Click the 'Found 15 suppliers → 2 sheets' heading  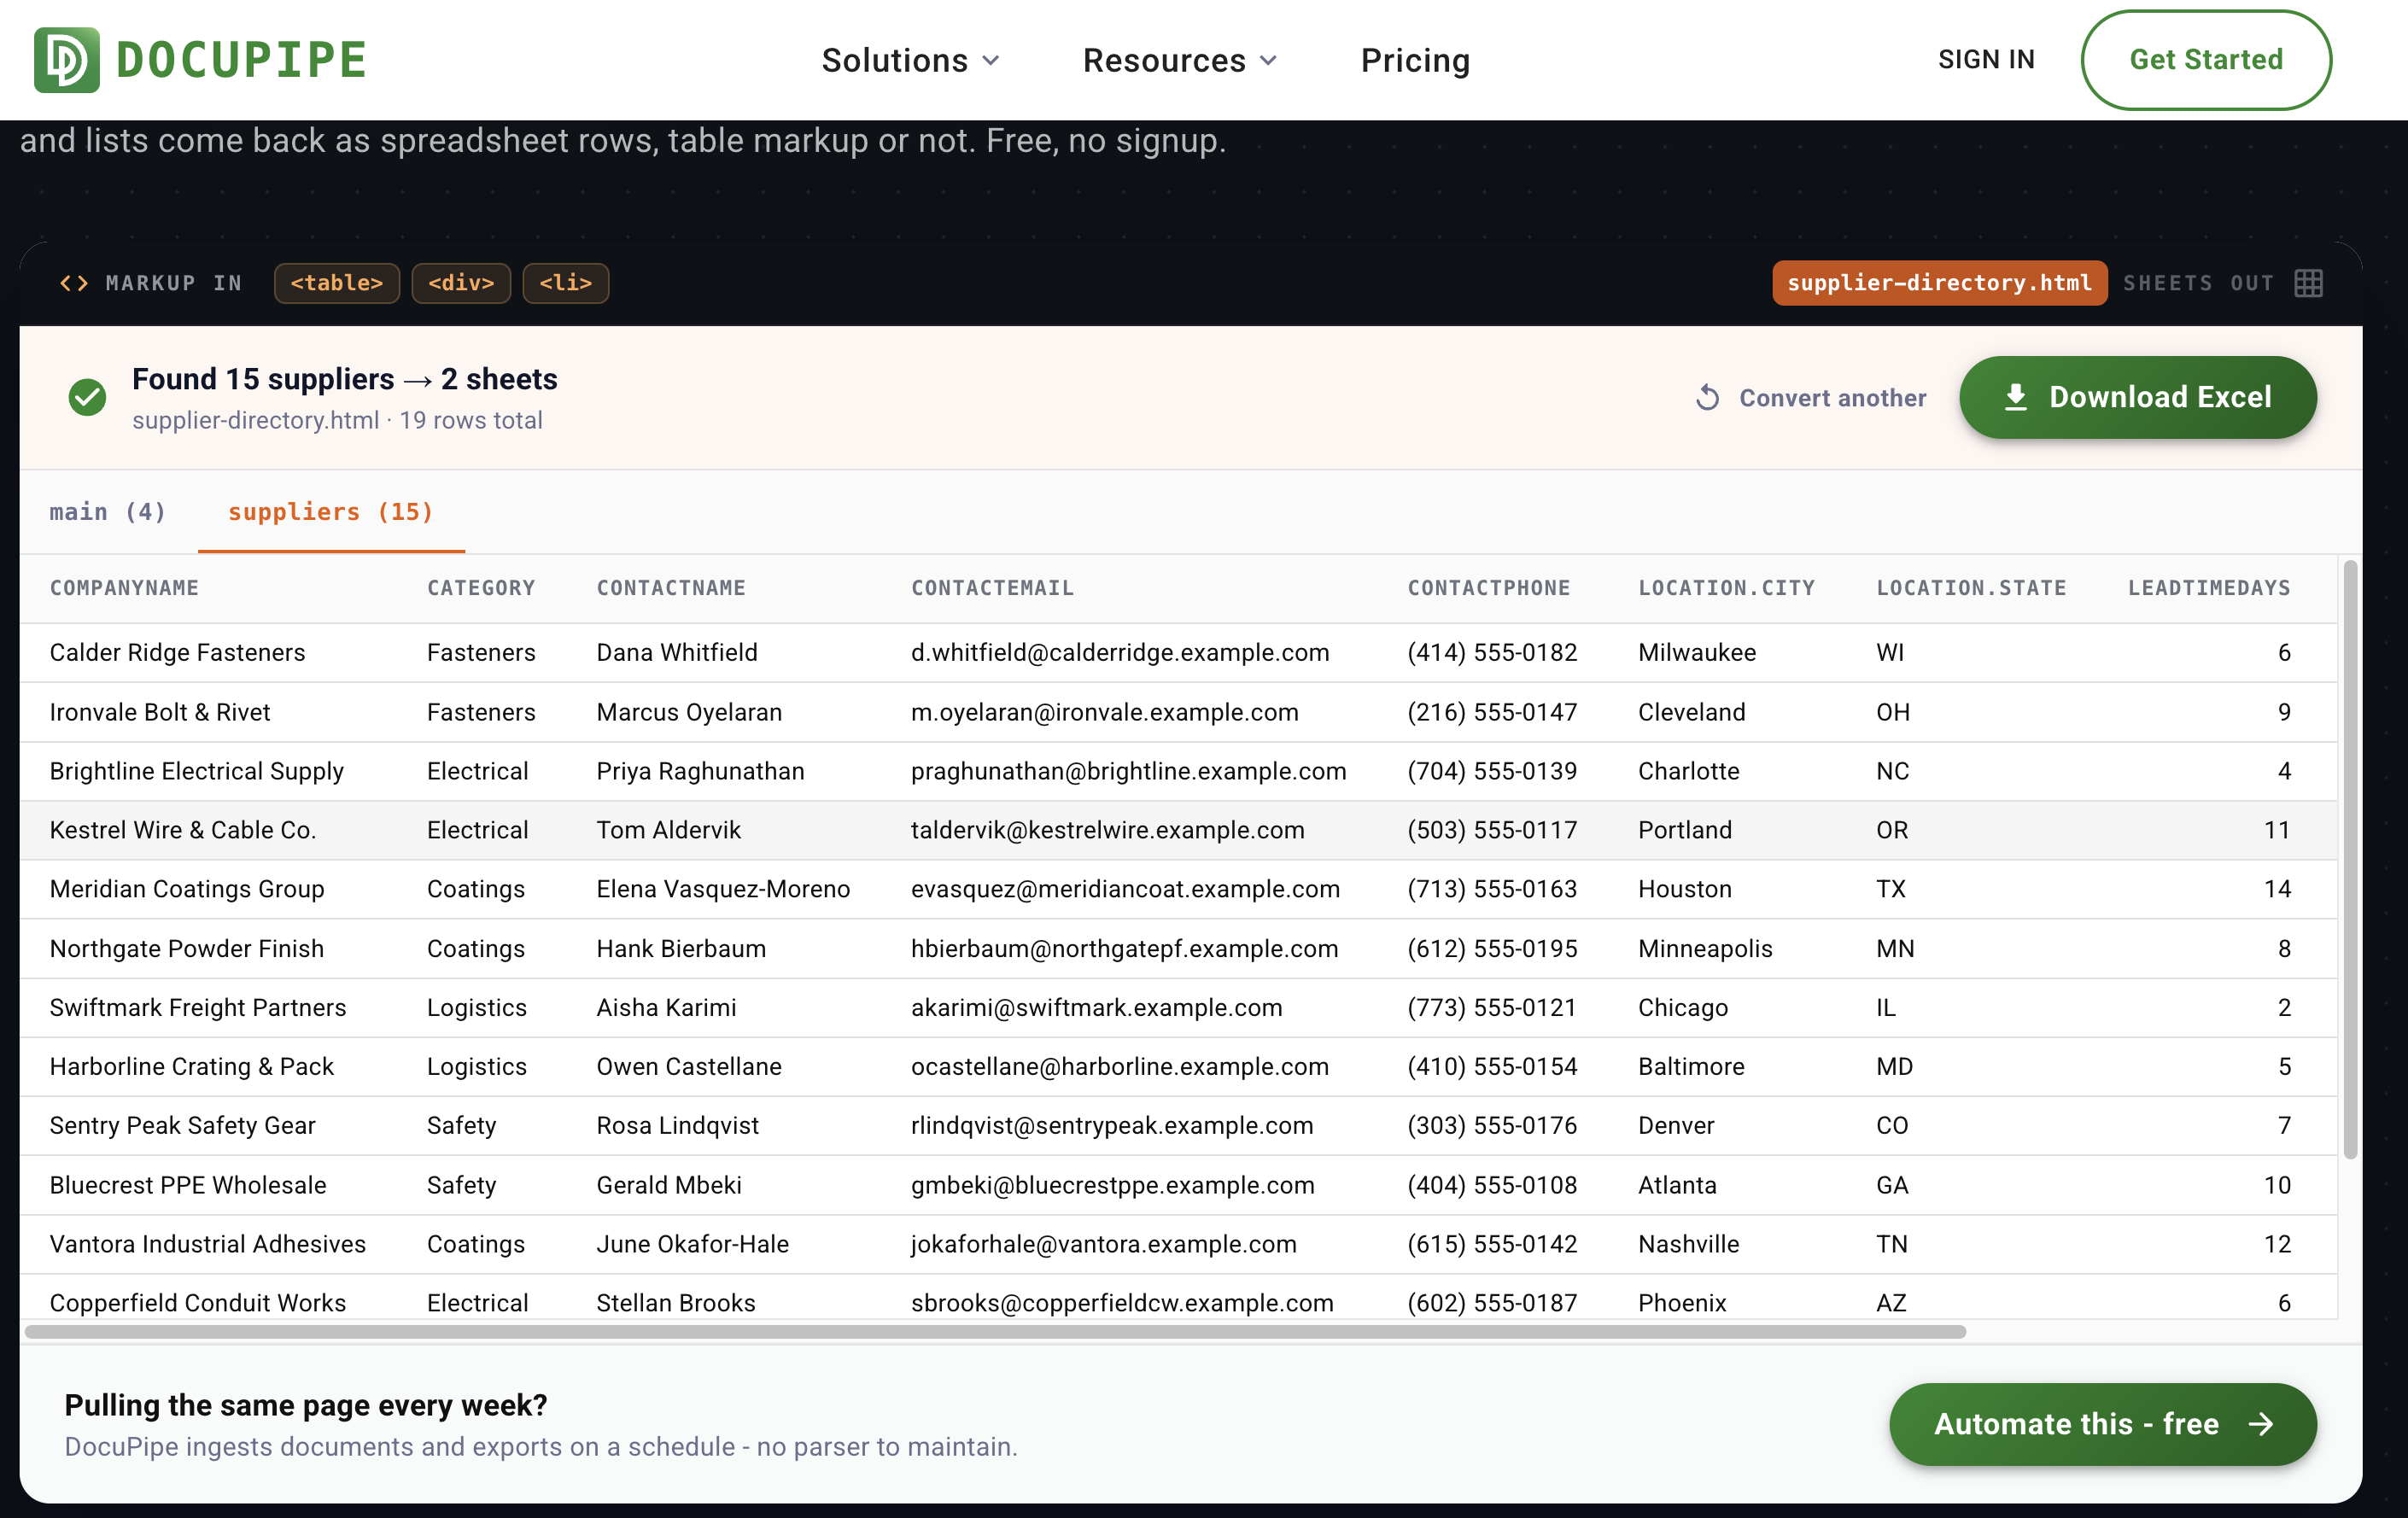(x=345, y=379)
